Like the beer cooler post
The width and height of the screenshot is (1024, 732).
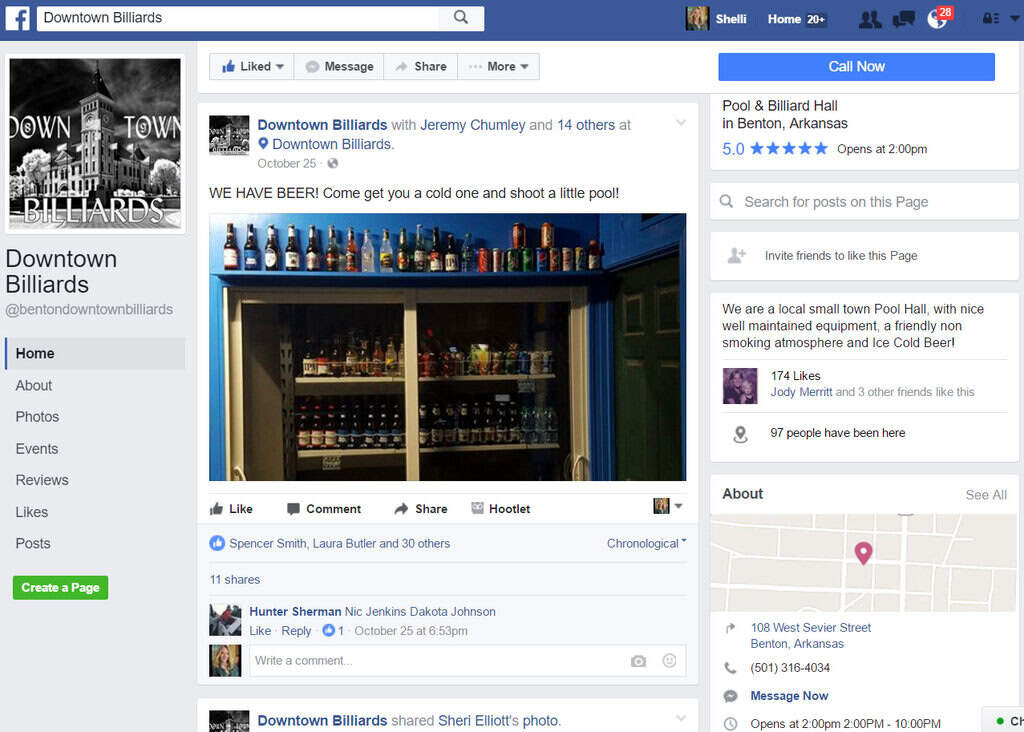coord(231,509)
